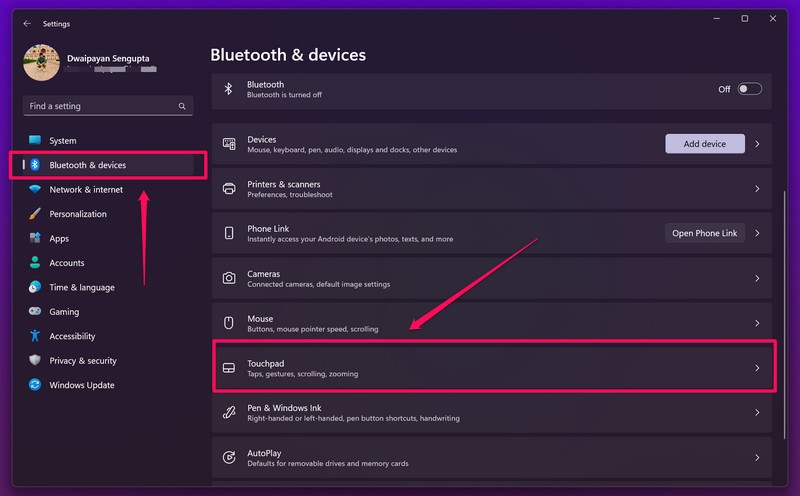This screenshot has height=496, width=800.
Task: Click the Touchpad icon
Action: tap(229, 368)
